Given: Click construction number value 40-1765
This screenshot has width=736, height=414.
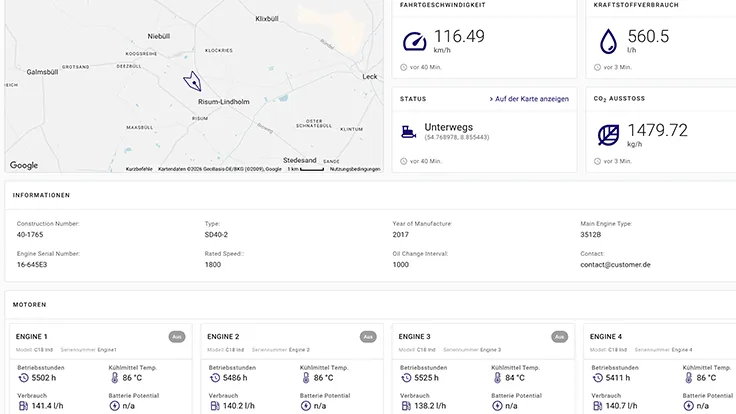Looking at the screenshot, I should pyautogui.click(x=30, y=235).
